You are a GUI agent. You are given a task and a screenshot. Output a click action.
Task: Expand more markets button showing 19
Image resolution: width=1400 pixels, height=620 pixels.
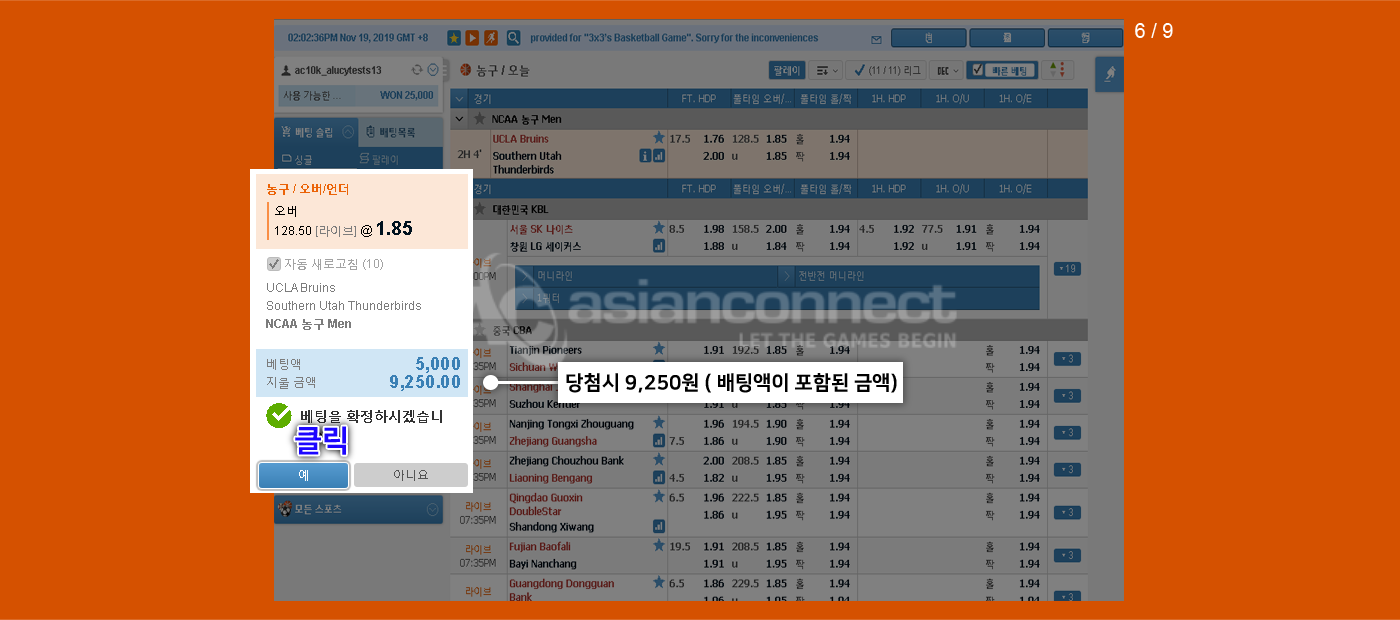(1065, 268)
